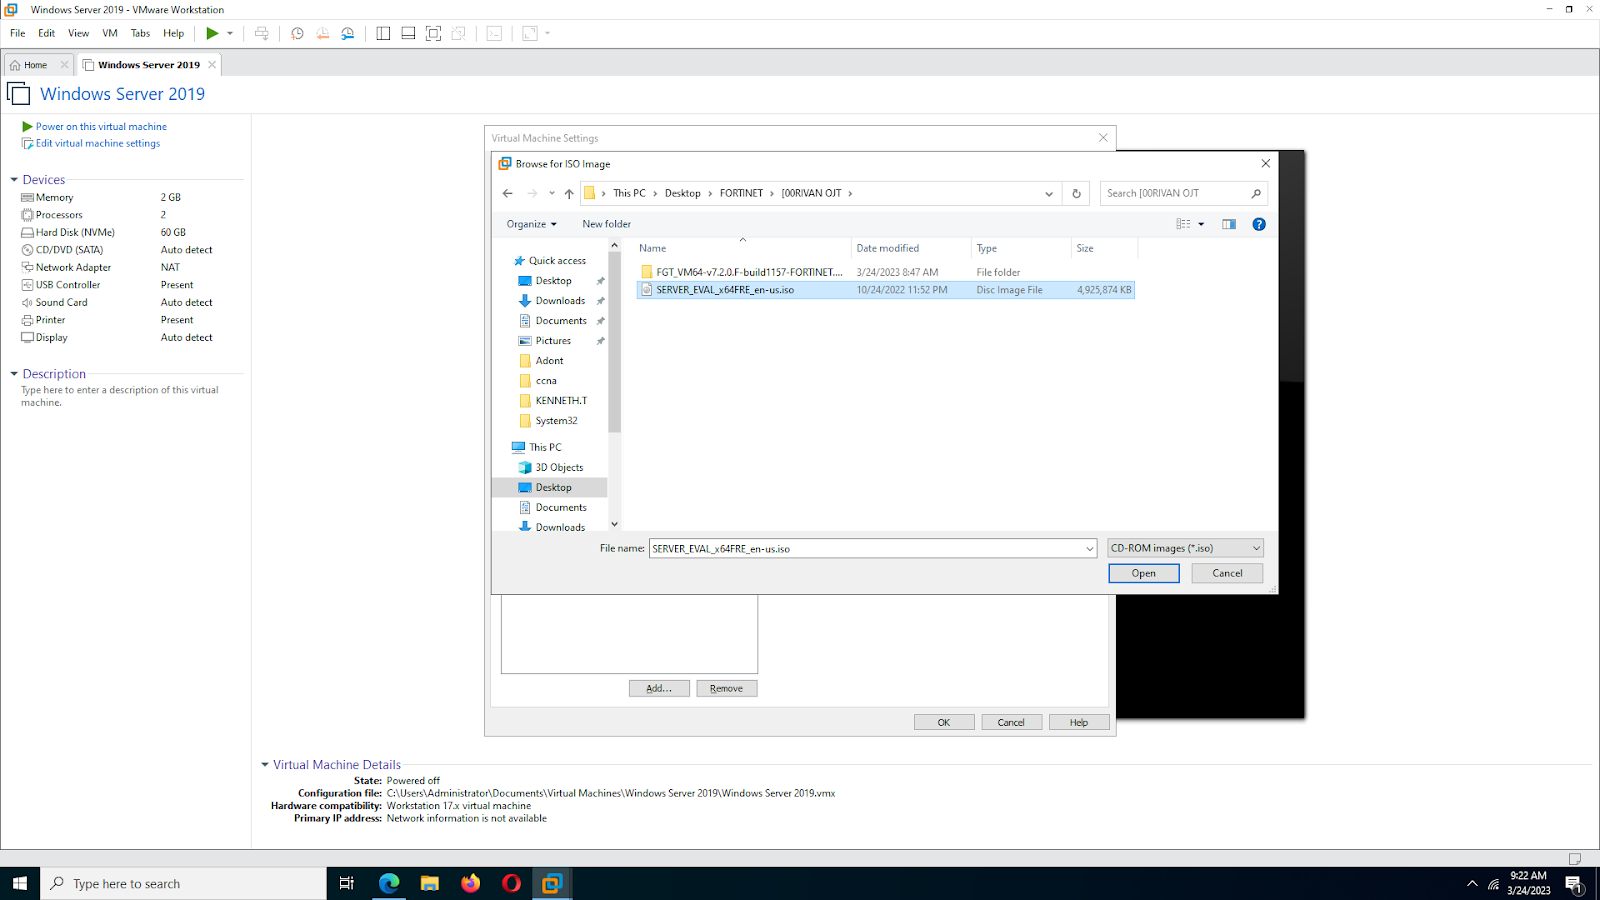The height and width of the screenshot is (900, 1600).
Task: Click Power on this virtual machine link
Action: click(x=101, y=127)
